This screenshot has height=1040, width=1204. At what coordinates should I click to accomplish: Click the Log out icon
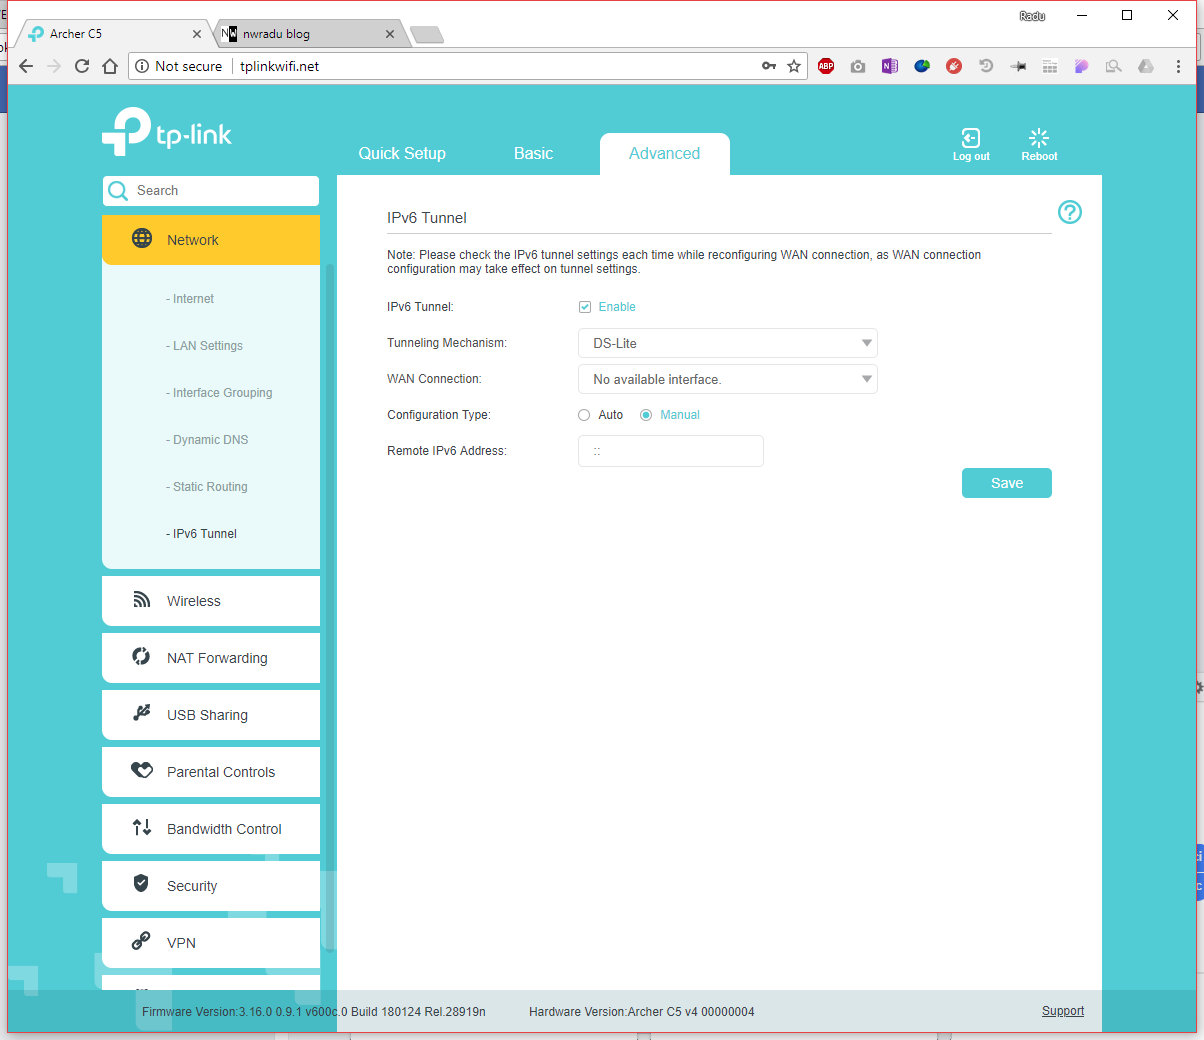tap(970, 139)
